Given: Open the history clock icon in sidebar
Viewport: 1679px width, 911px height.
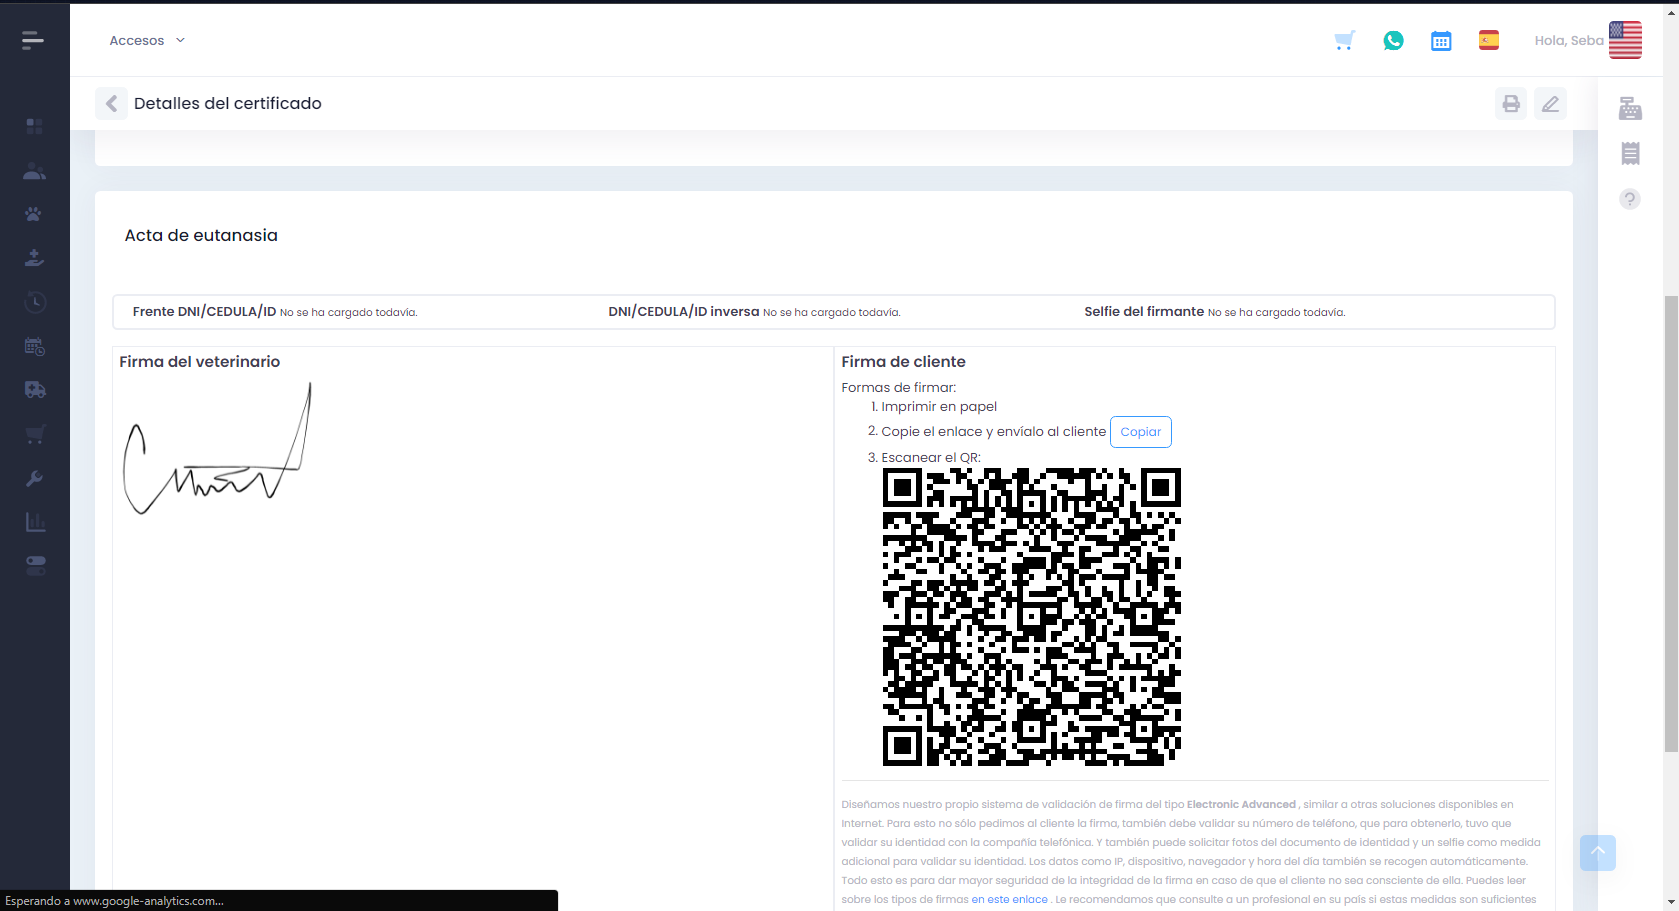Looking at the screenshot, I should pyautogui.click(x=34, y=302).
